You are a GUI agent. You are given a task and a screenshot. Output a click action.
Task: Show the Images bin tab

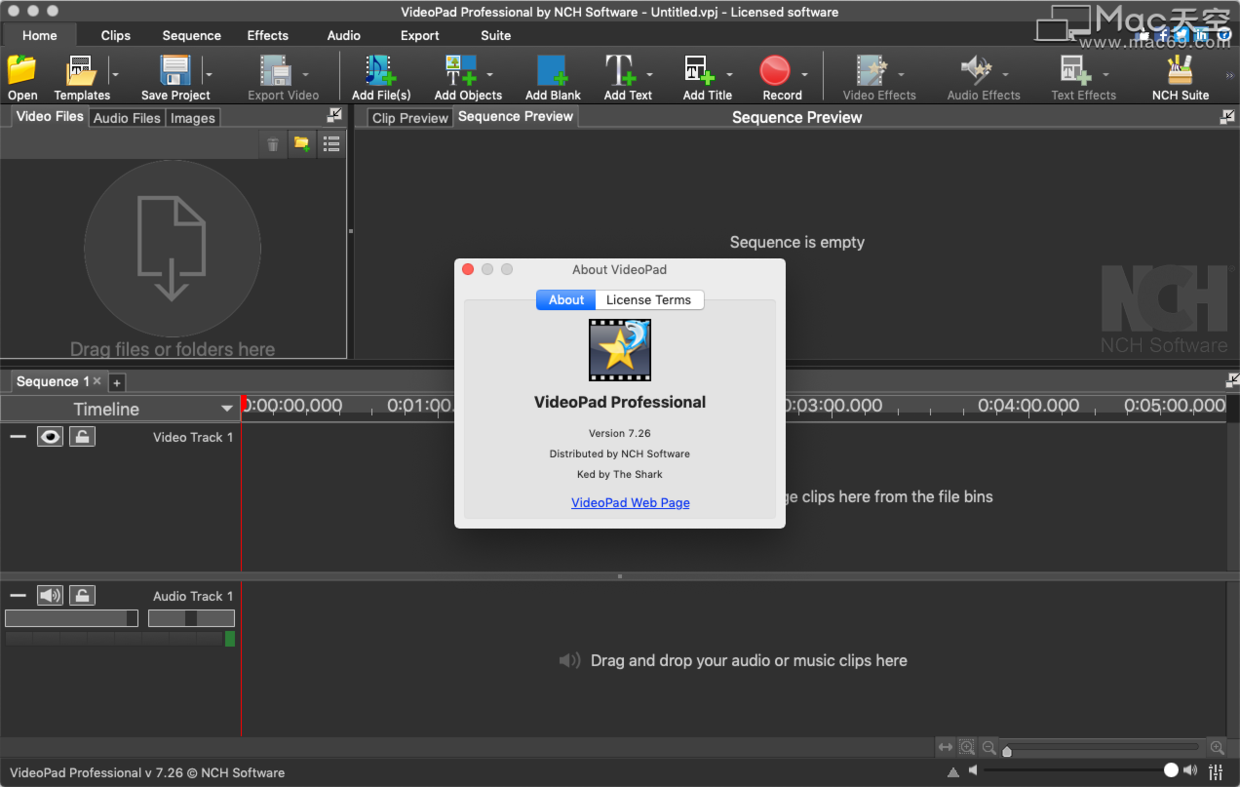pyautogui.click(x=193, y=118)
